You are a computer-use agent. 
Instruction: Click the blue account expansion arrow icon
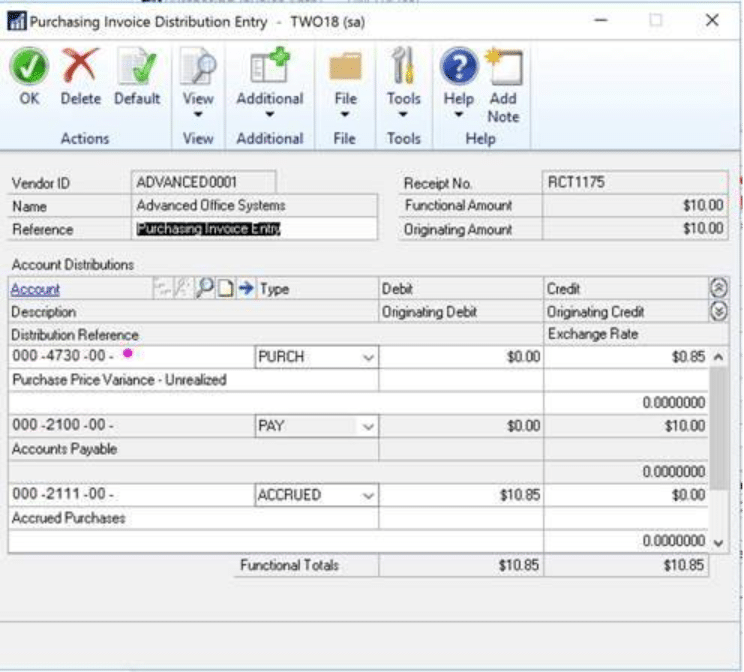[x=245, y=289]
